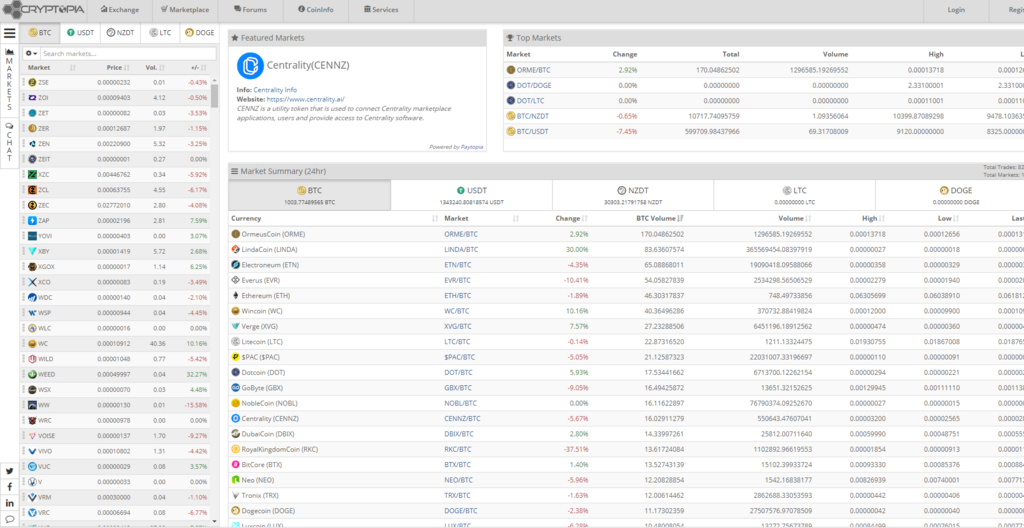Open the market list settings gear dropdown

tap(31, 54)
